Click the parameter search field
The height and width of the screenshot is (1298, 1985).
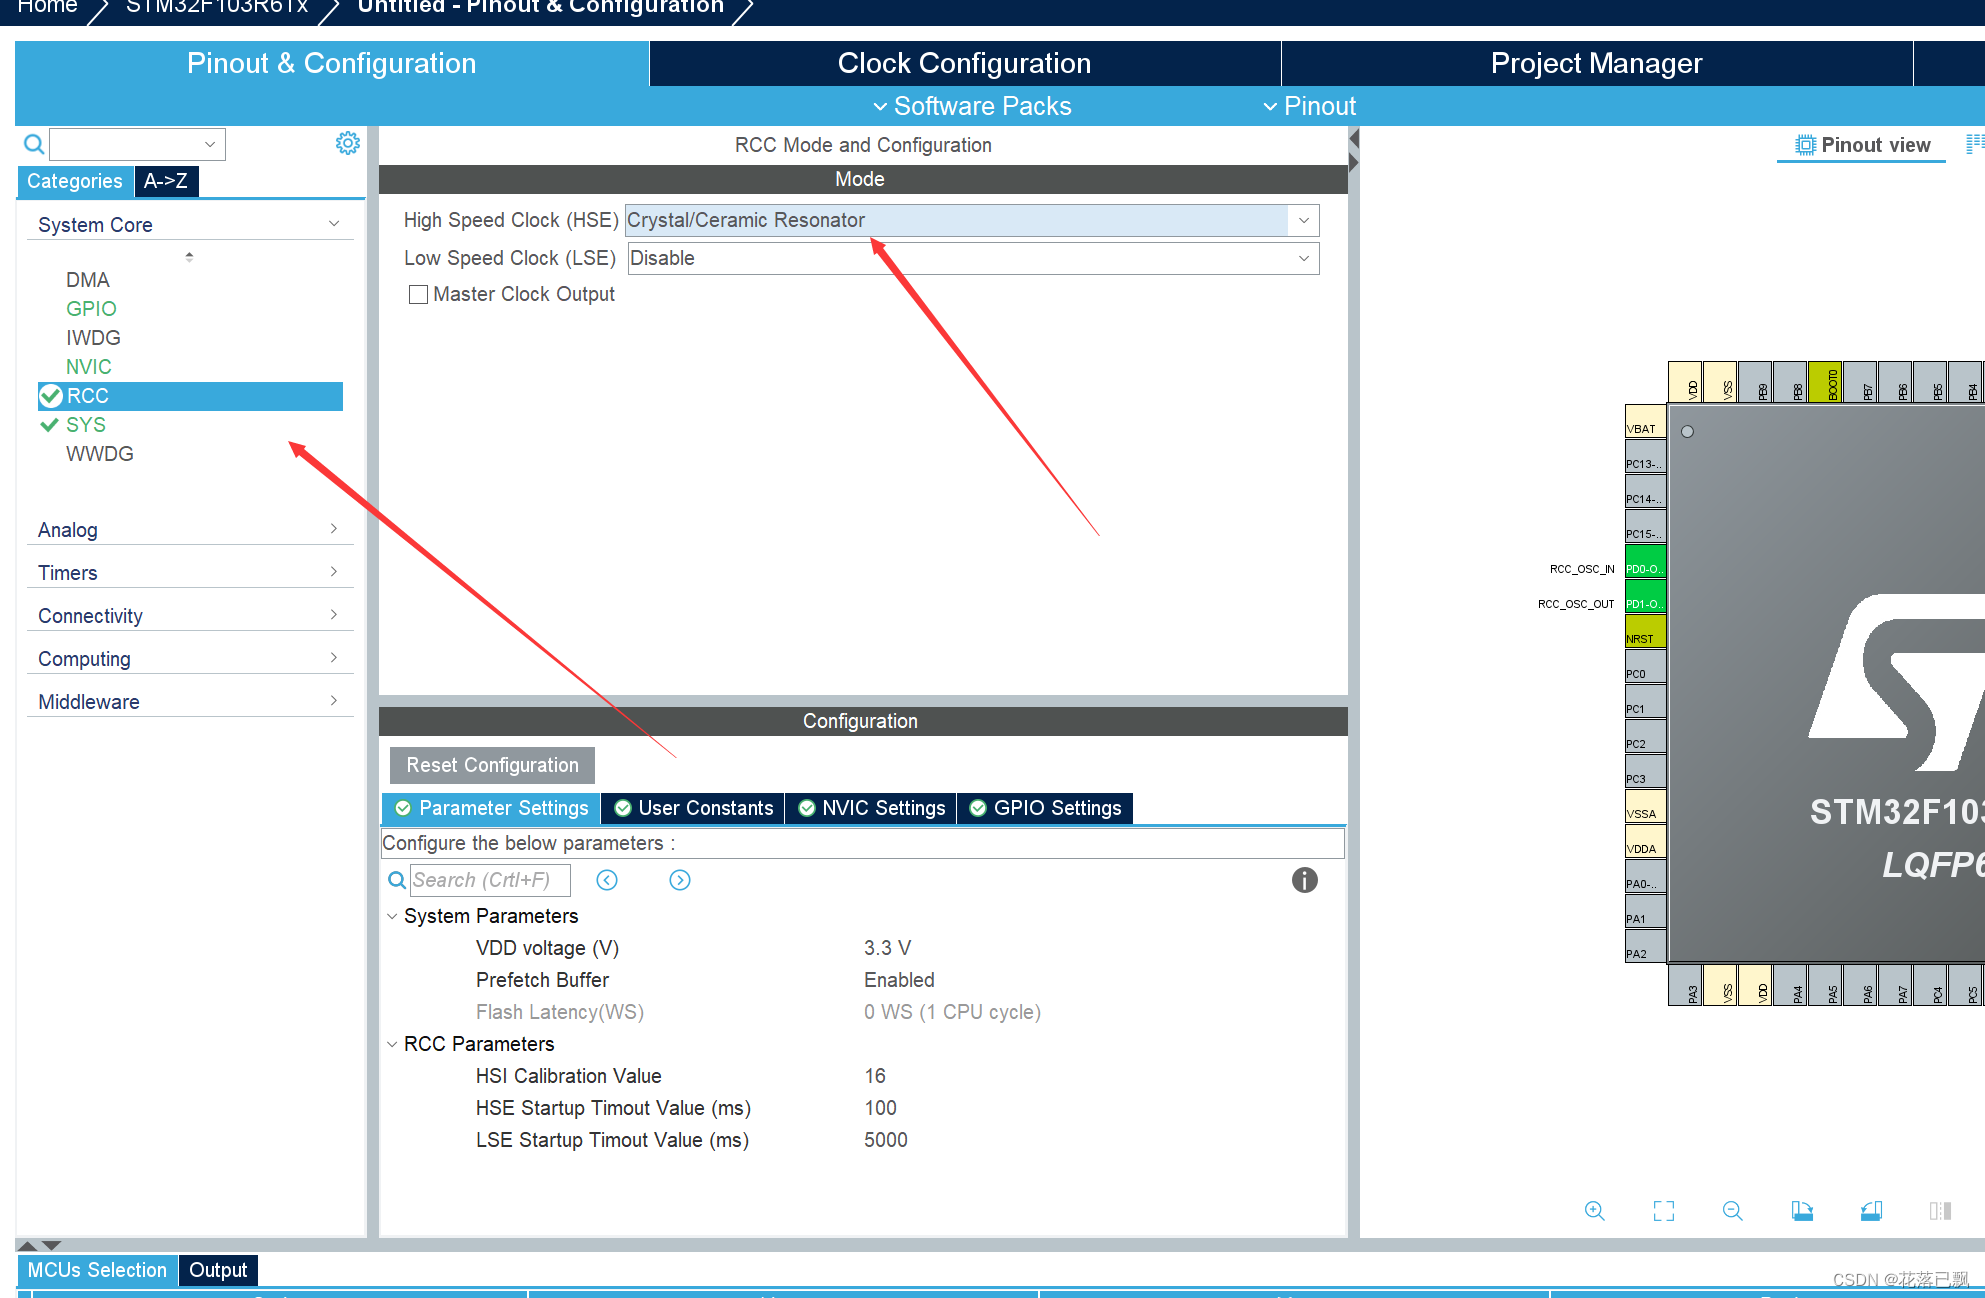click(x=489, y=880)
